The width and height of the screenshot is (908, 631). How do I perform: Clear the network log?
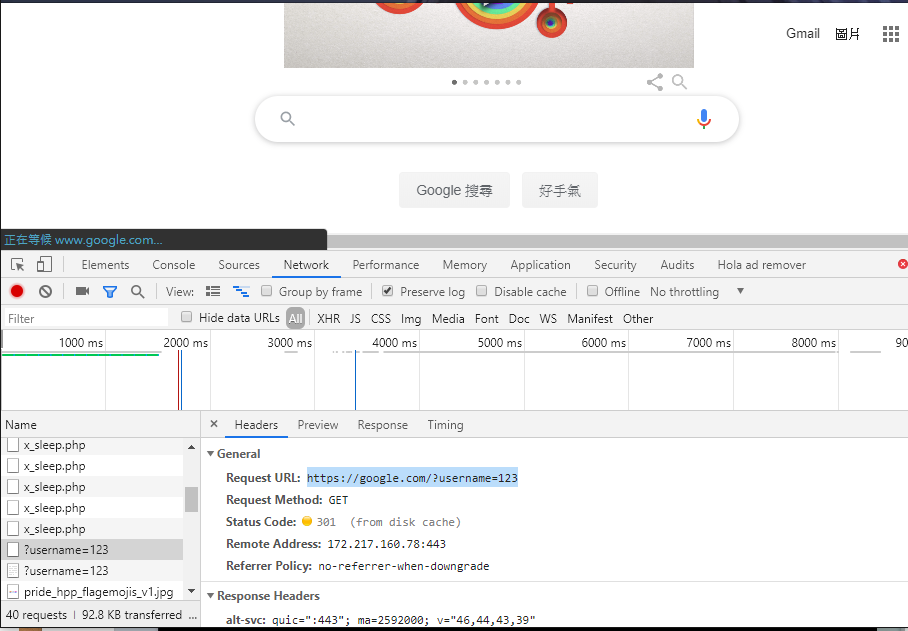(x=45, y=291)
